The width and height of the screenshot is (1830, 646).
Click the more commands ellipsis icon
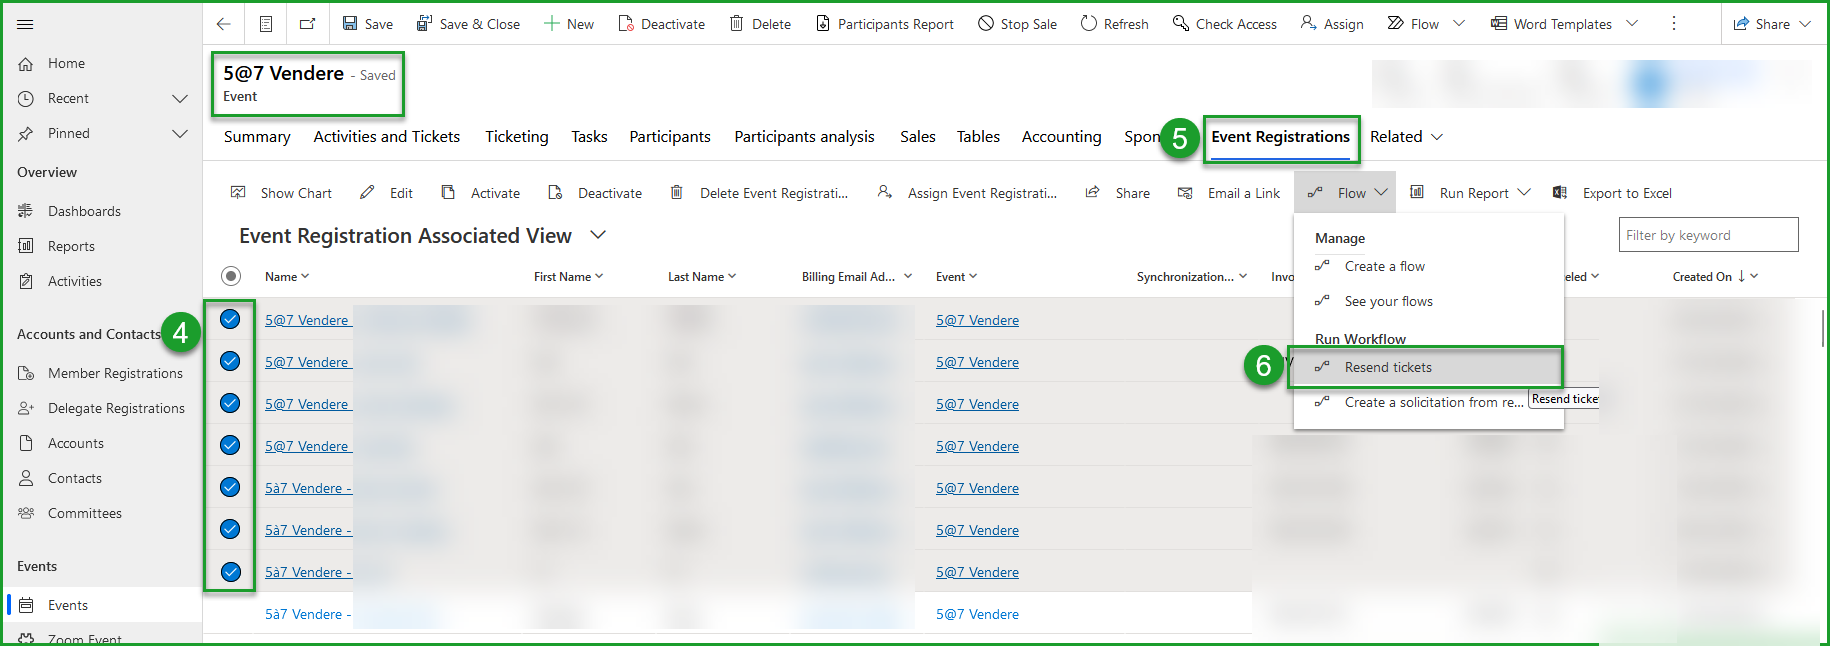1674,24
